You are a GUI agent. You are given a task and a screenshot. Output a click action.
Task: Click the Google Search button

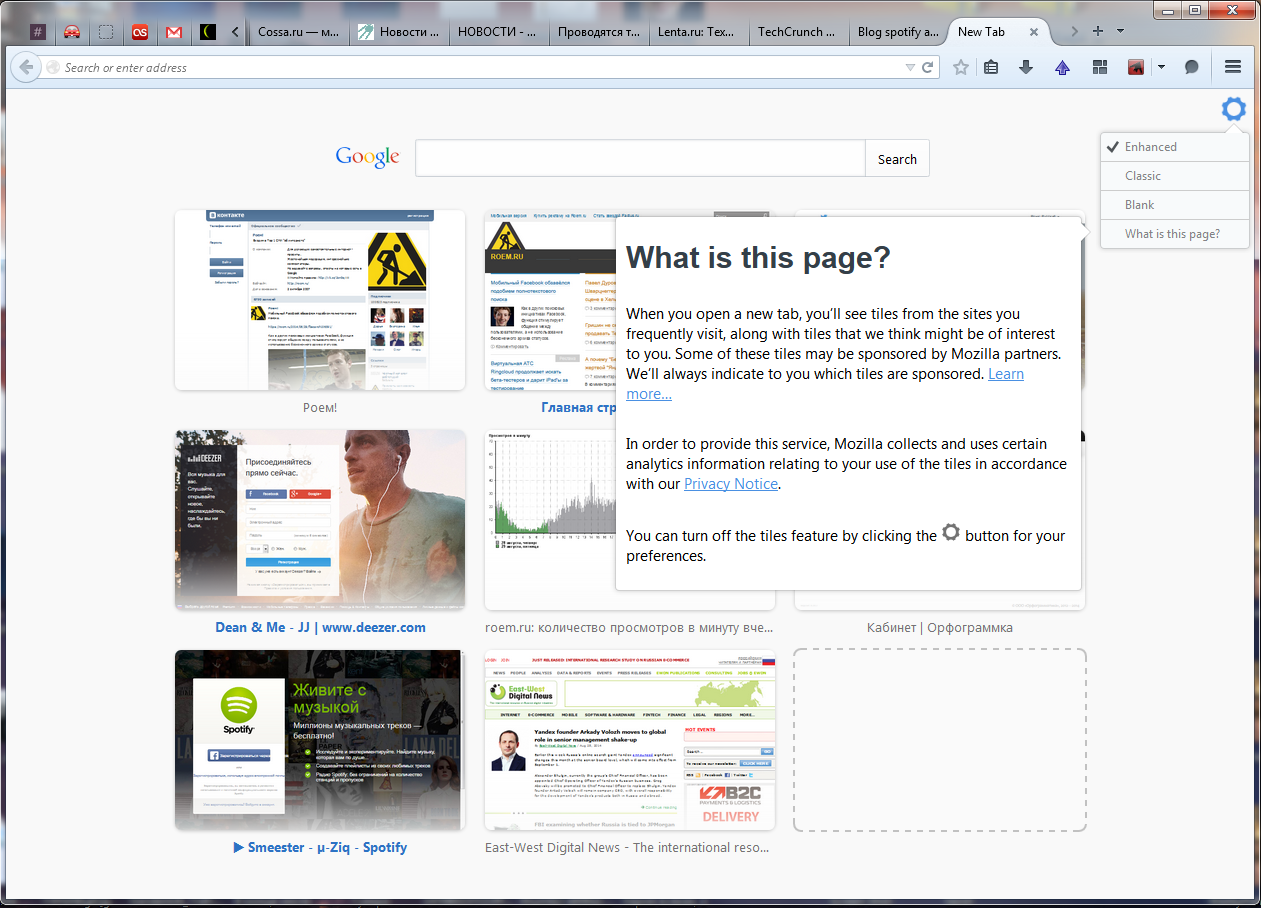(897, 159)
